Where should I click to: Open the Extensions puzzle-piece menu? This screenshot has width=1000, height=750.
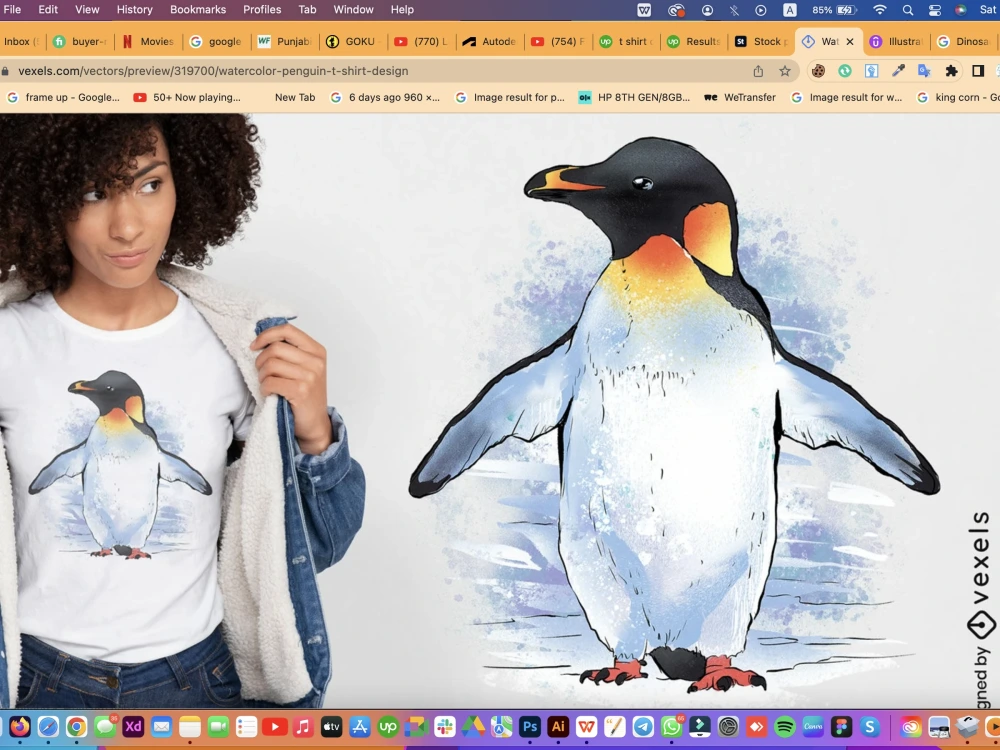951,71
